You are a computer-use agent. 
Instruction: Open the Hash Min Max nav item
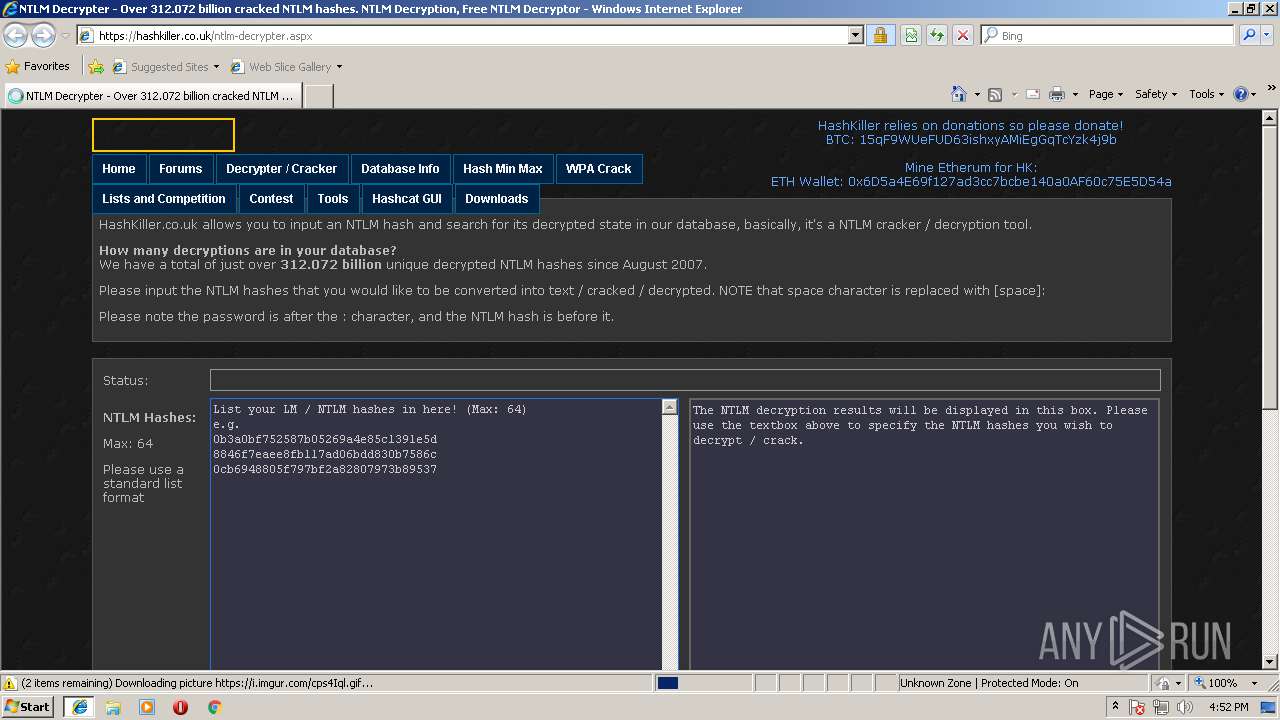pyautogui.click(x=503, y=169)
